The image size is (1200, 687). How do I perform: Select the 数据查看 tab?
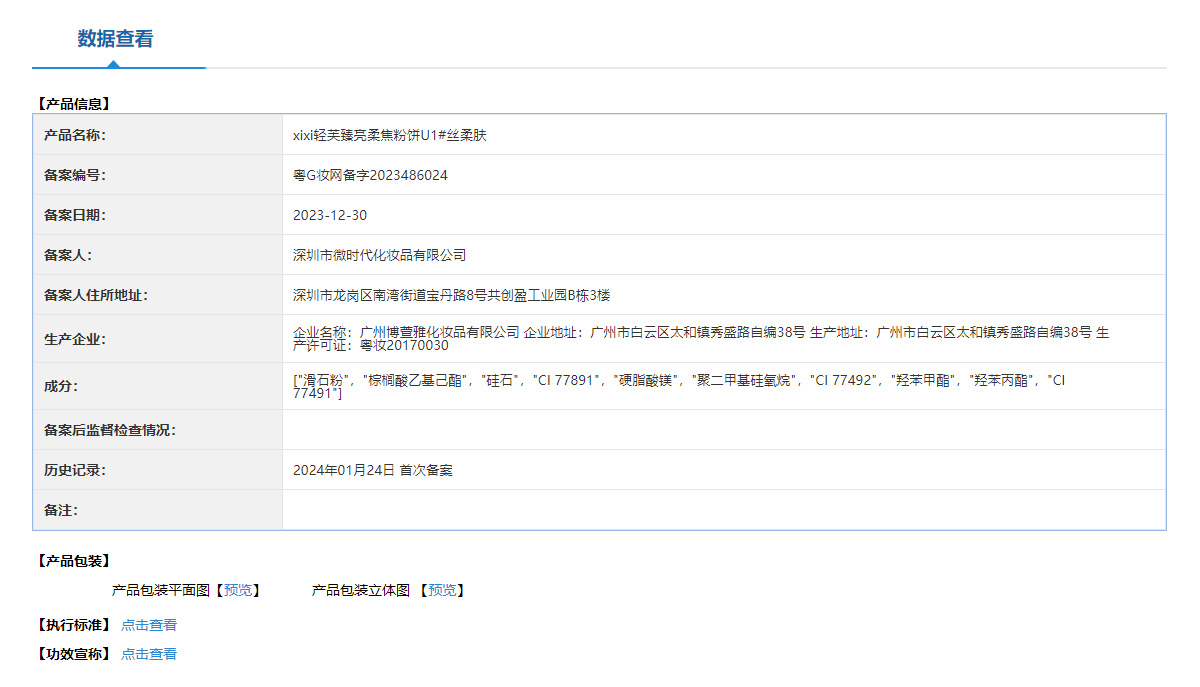116,39
